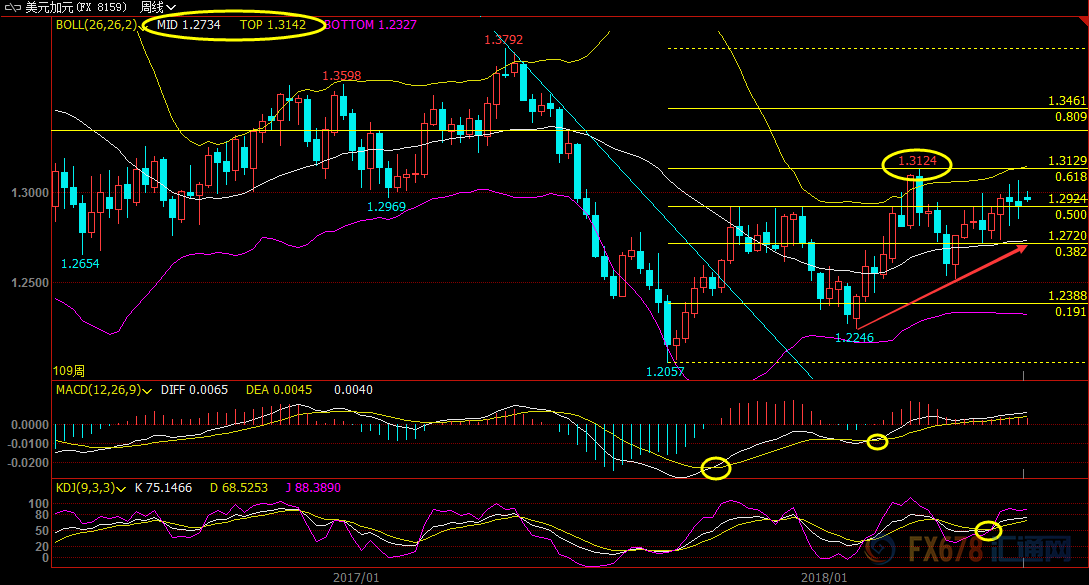Select the 0.382 Fibonacci level at 1.2720
Viewport: 1089px width, 585px height.
[x=1067, y=251]
